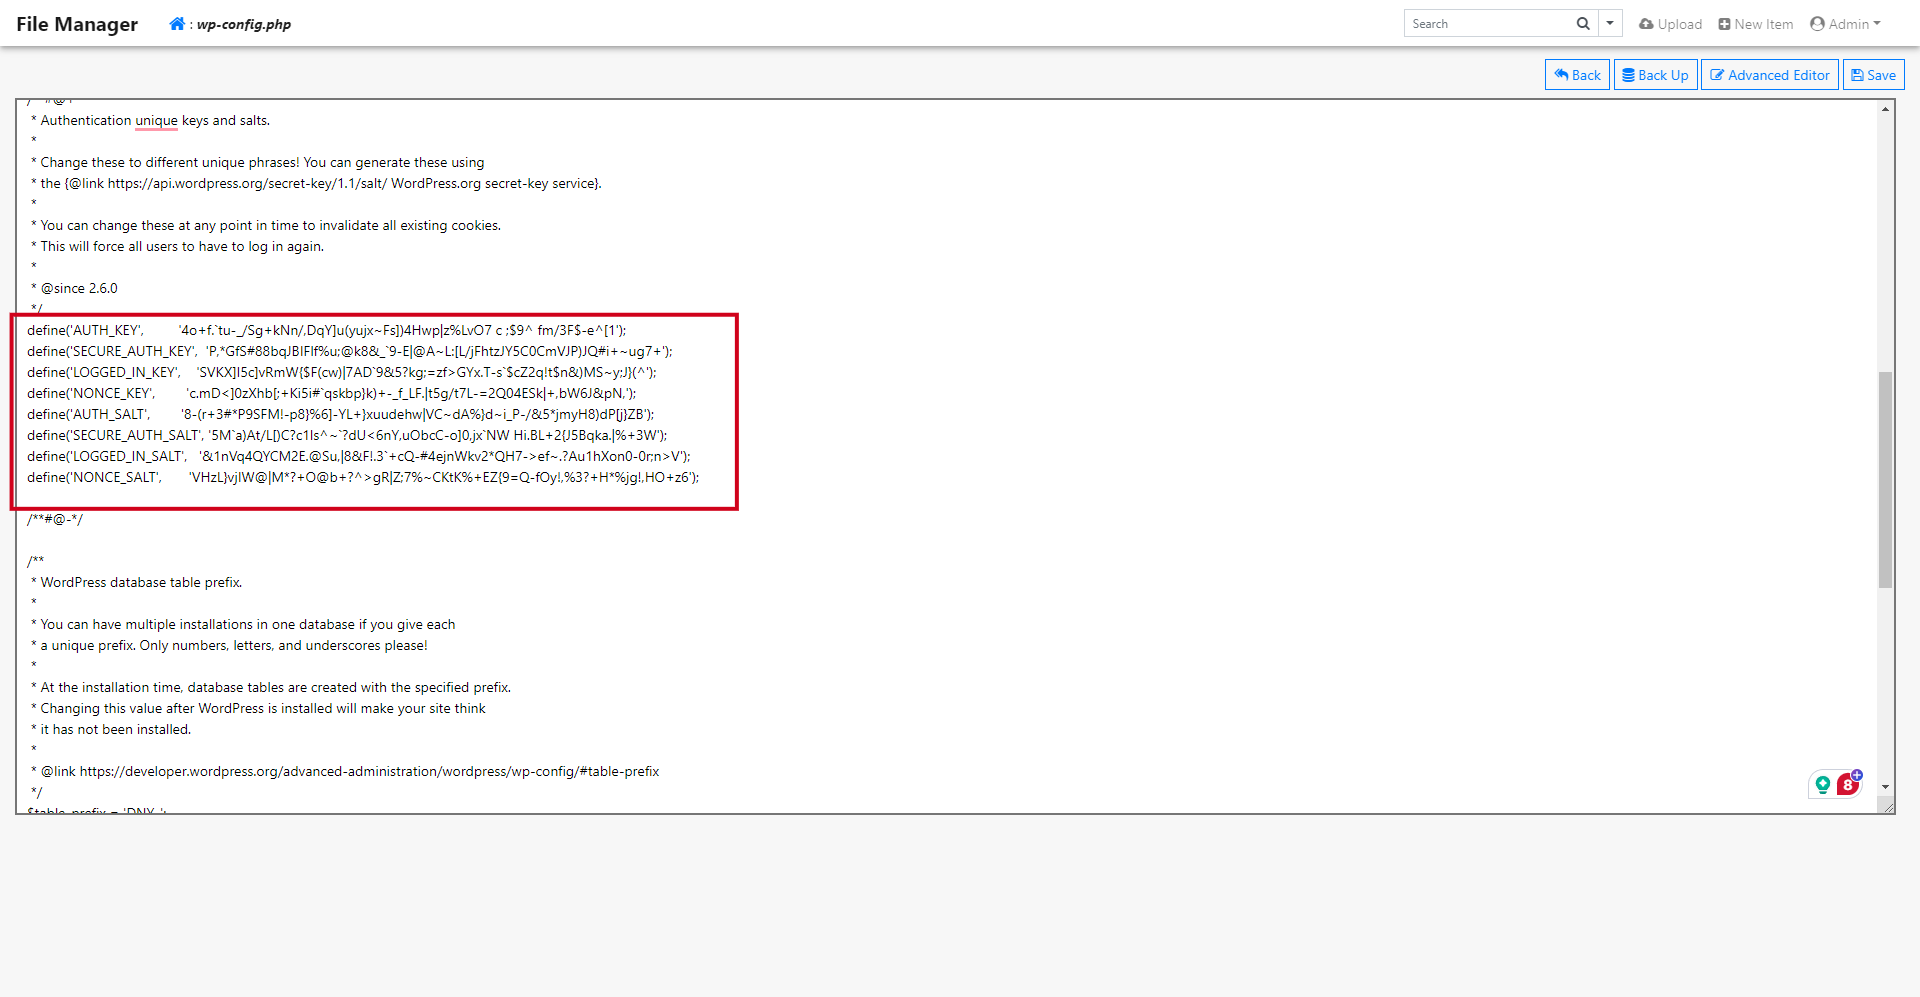Focus the Search input field
This screenshot has width=1920, height=997.
[1487, 24]
